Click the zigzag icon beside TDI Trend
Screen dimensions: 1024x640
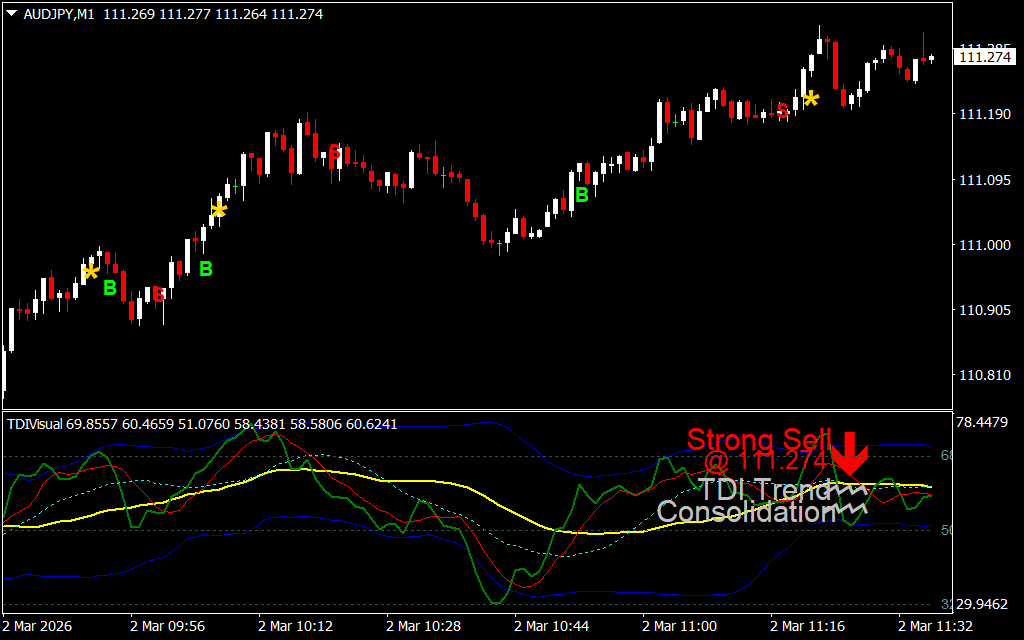[852, 490]
